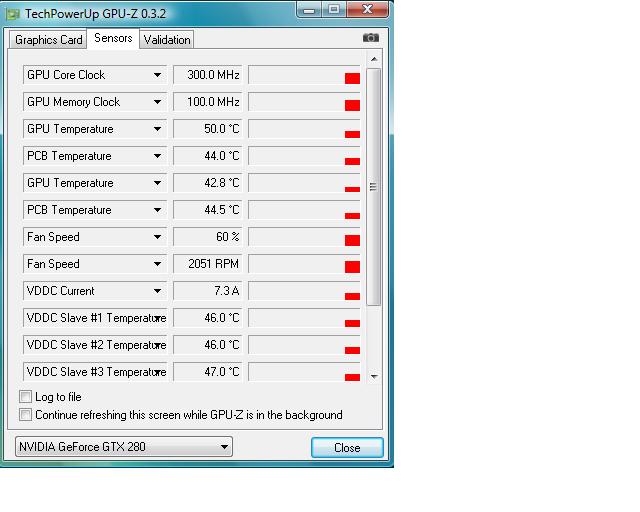Click the VDDC Current history graph
This screenshot has width=640, height=512.
click(x=304, y=290)
